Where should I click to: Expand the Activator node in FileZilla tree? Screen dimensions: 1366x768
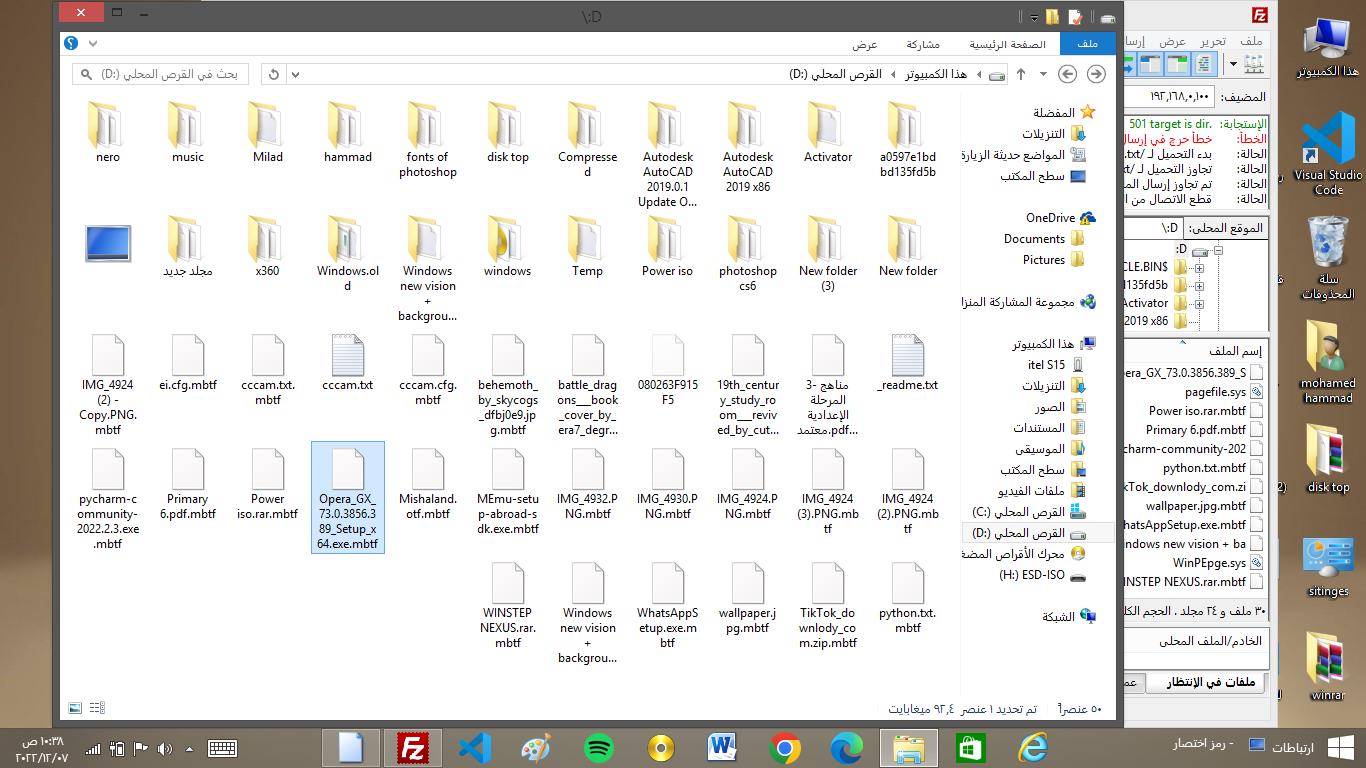click(x=1199, y=303)
